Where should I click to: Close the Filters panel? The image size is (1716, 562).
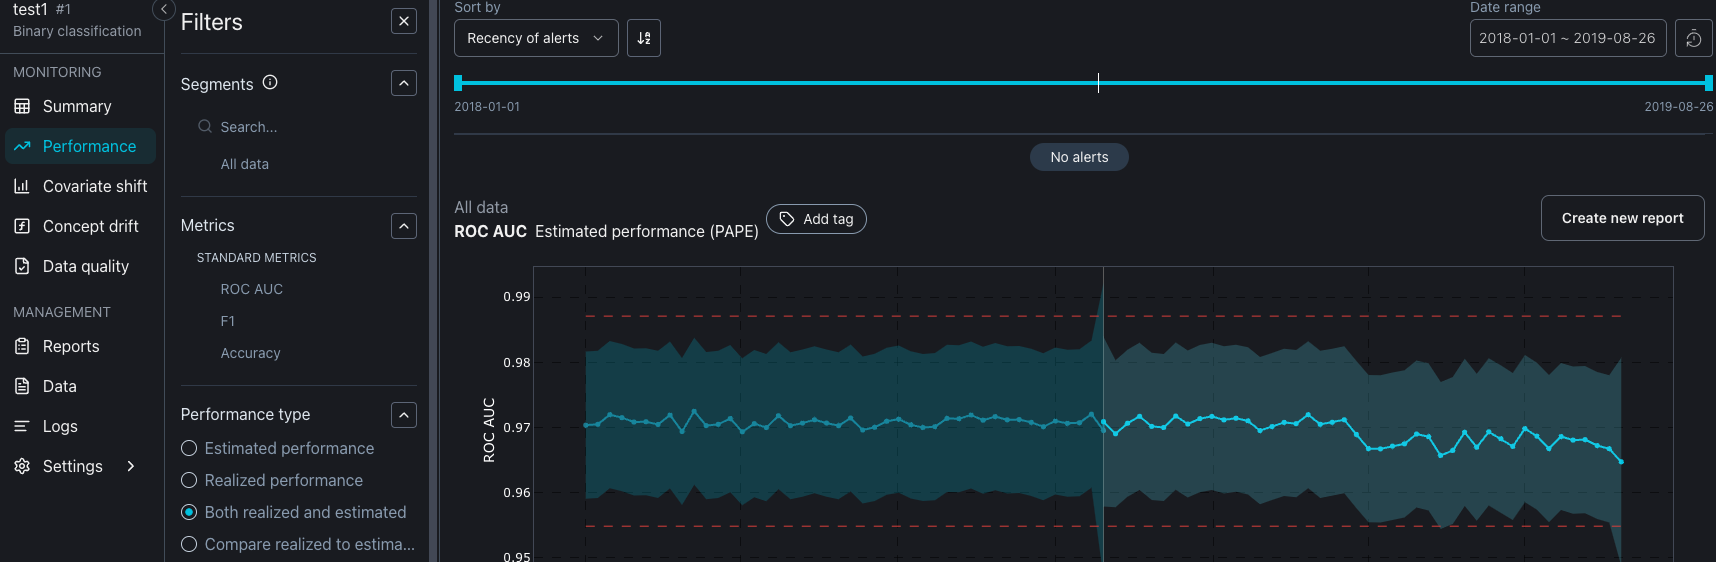point(404,21)
